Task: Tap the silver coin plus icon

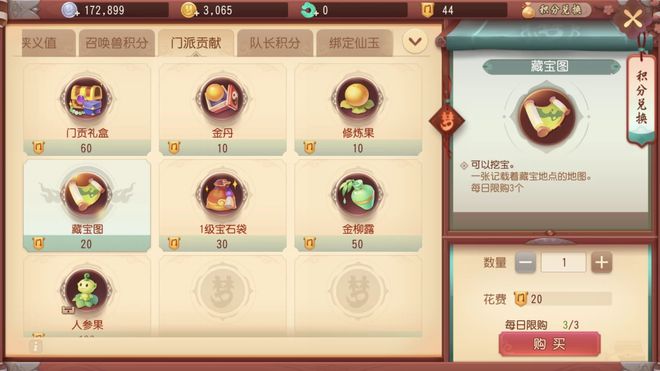Action: click(70, 10)
